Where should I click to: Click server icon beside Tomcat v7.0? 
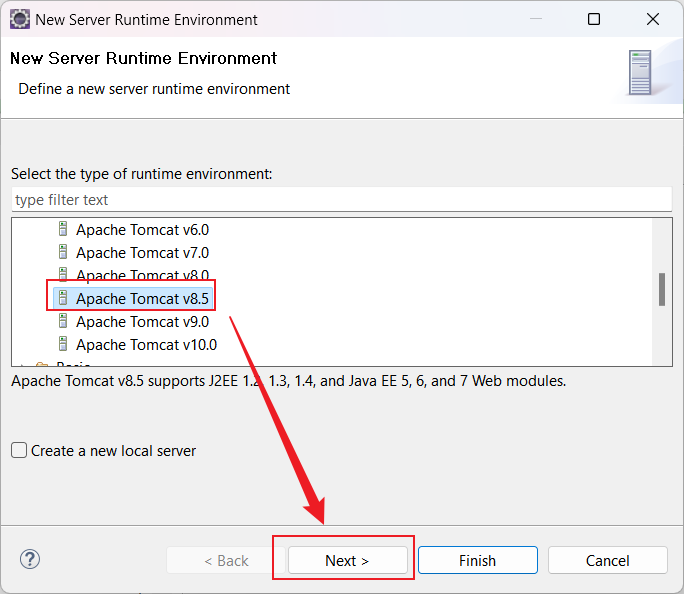(x=63, y=252)
